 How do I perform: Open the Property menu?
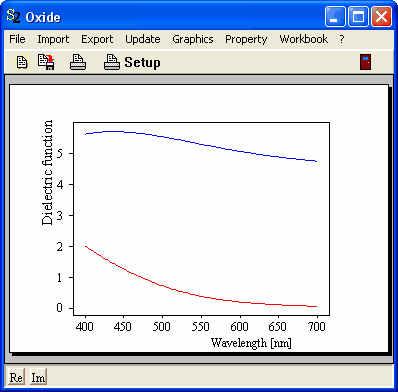246,39
